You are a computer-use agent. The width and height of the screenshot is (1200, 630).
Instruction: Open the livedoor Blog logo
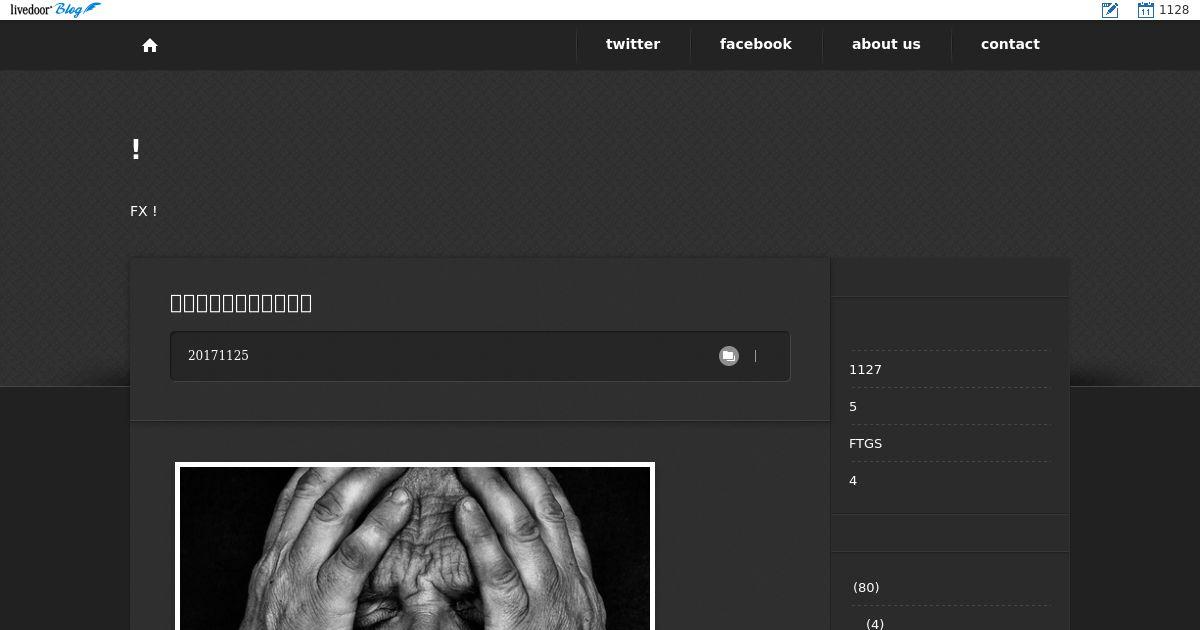coord(55,10)
